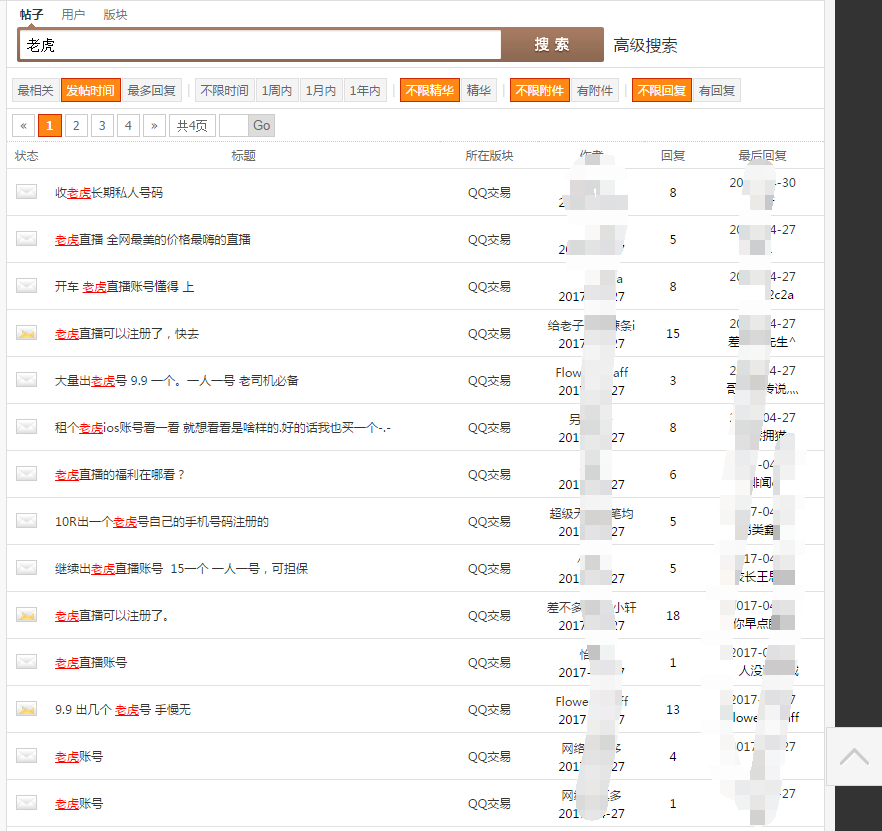Open thread 继续出老虎直播账号 15一个

181,568
